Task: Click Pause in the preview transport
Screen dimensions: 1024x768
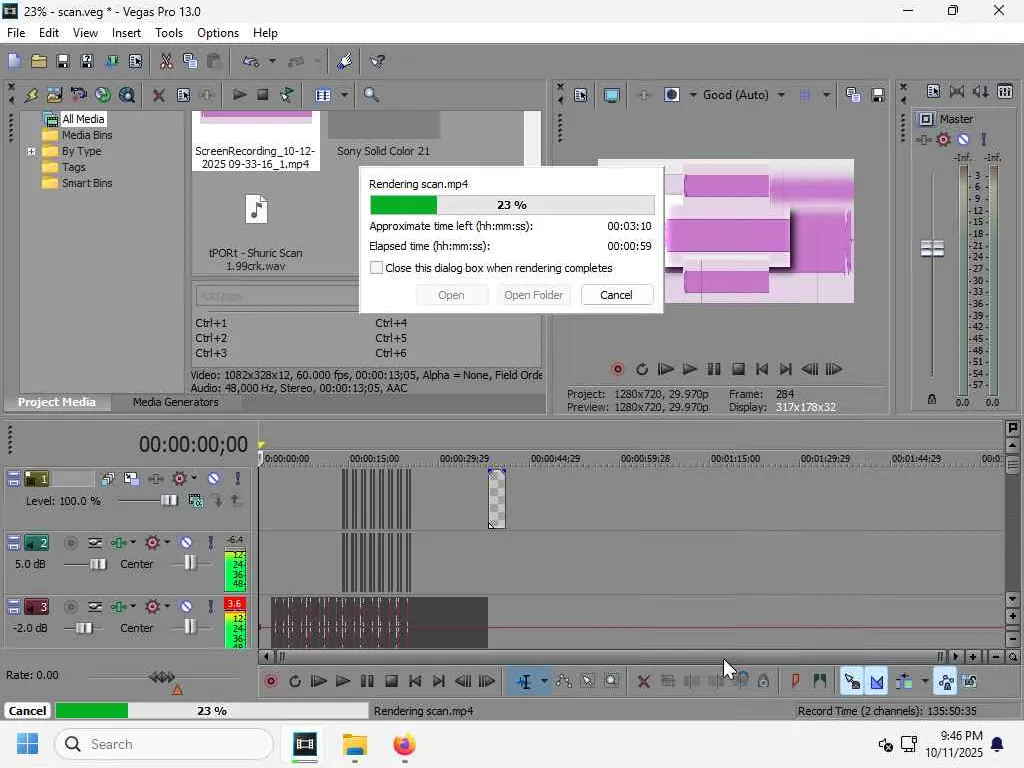Action: coord(714,370)
